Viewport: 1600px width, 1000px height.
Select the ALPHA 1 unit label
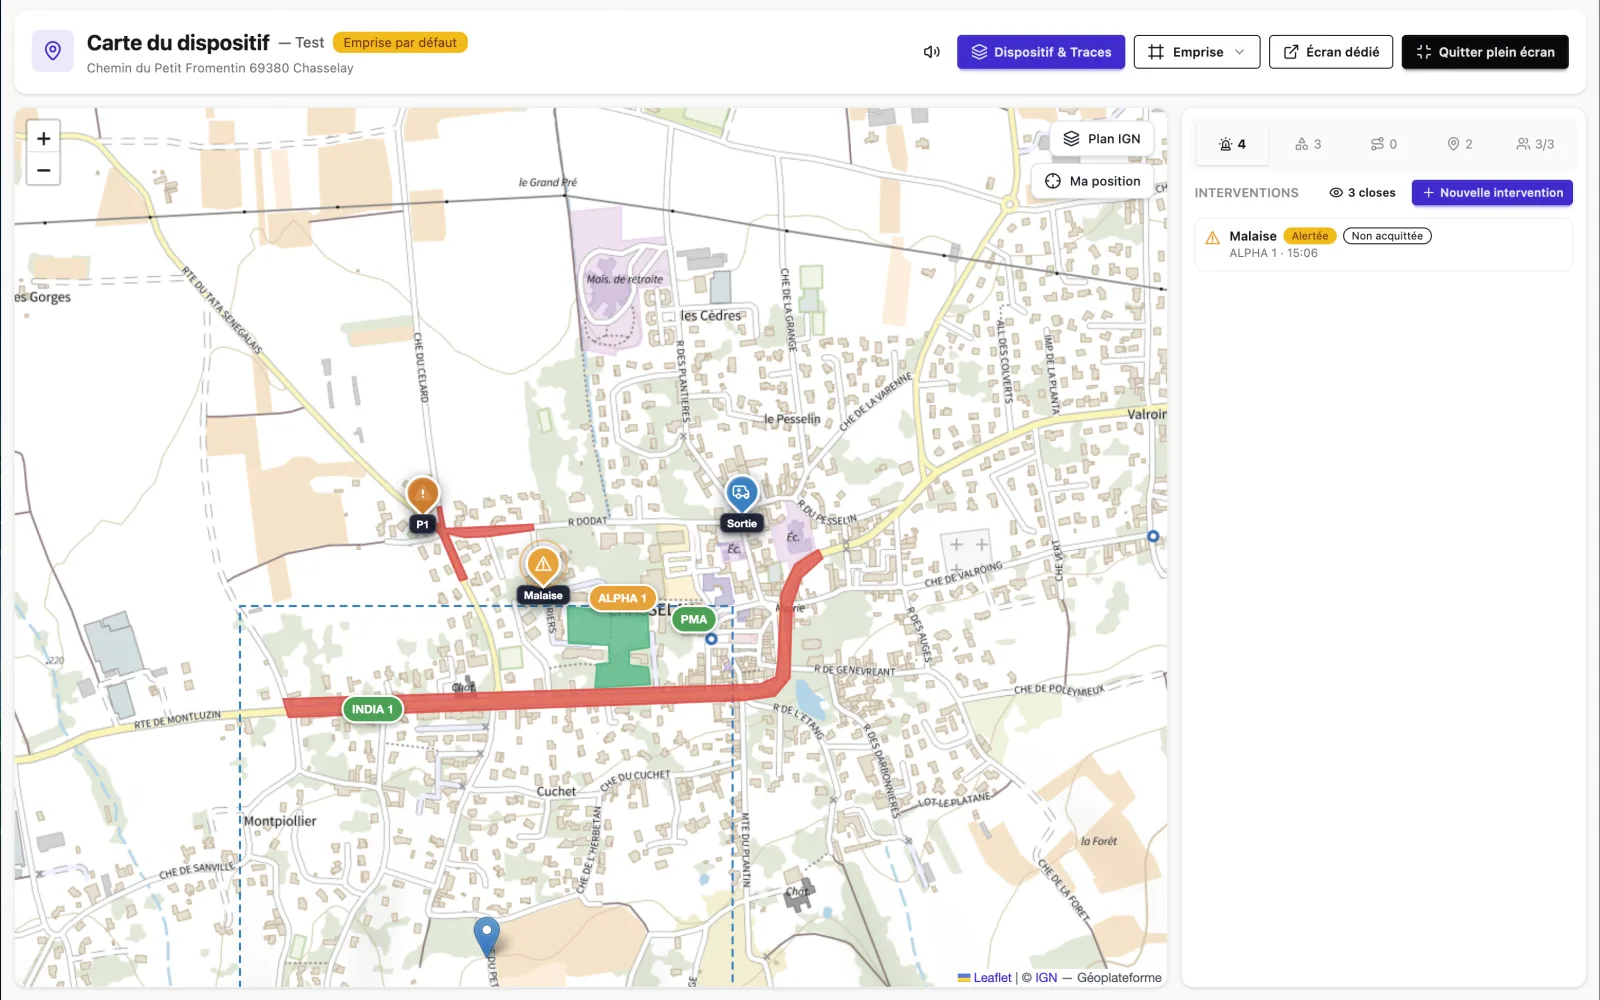tap(622, 598)
